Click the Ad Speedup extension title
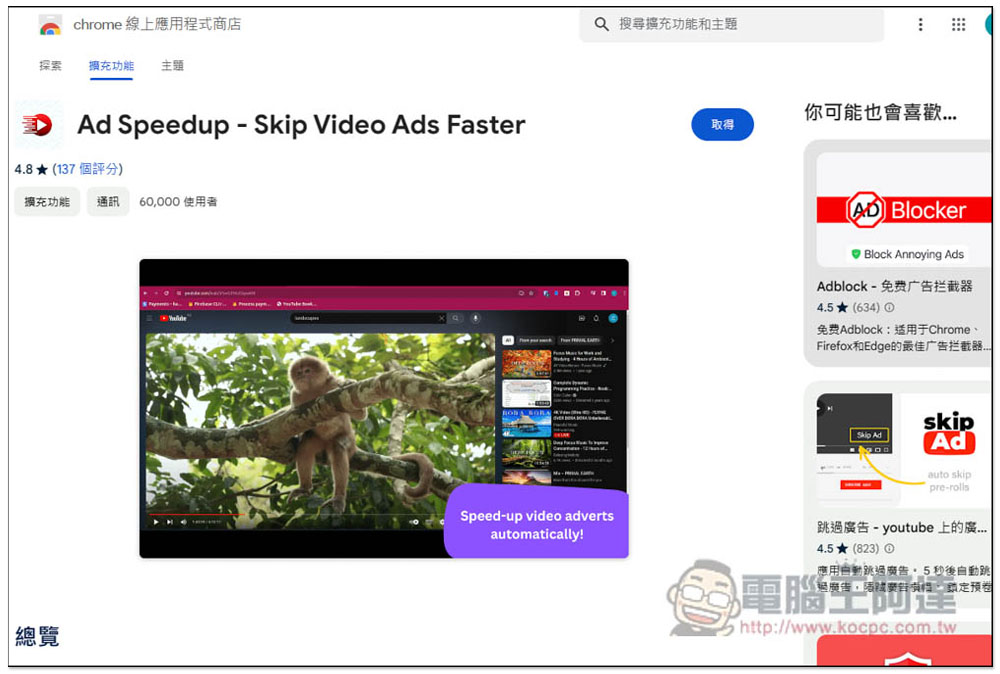The width and height of the screenshot is (1000, 674). 301,124
